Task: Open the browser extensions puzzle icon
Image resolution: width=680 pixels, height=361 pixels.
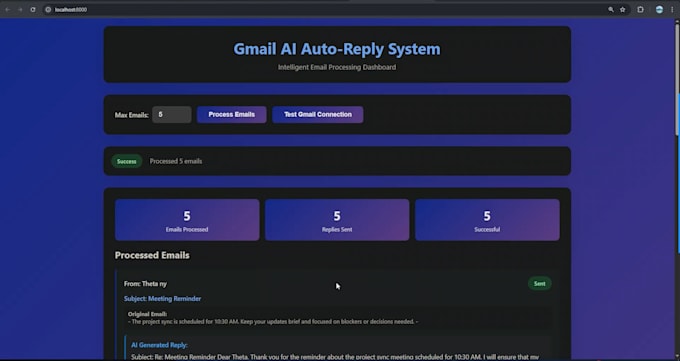Action: [x=641, y=10]
